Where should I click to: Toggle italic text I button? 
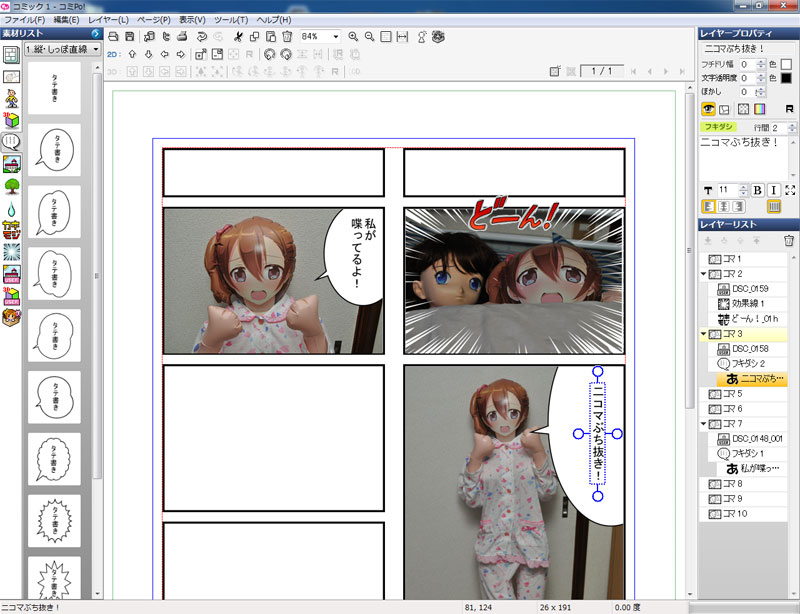click(x=773, y=190)
